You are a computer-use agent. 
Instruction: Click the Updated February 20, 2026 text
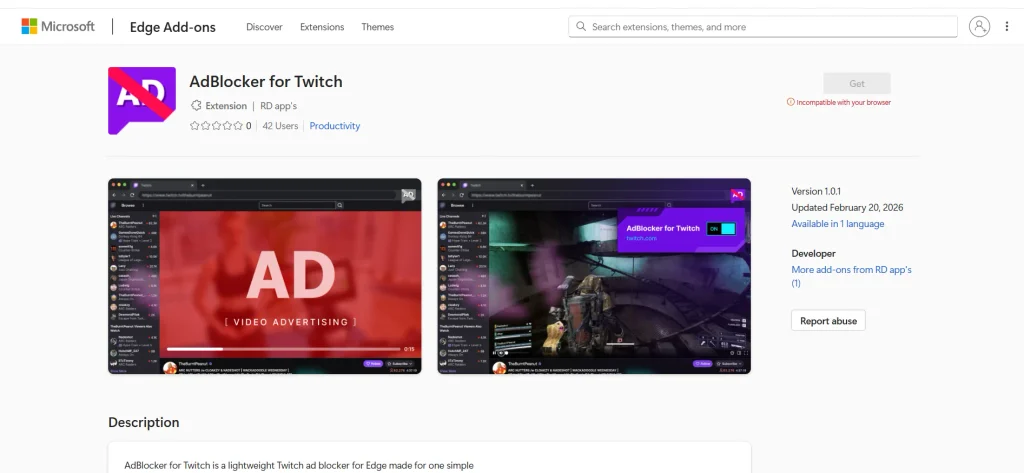(848, 208)
